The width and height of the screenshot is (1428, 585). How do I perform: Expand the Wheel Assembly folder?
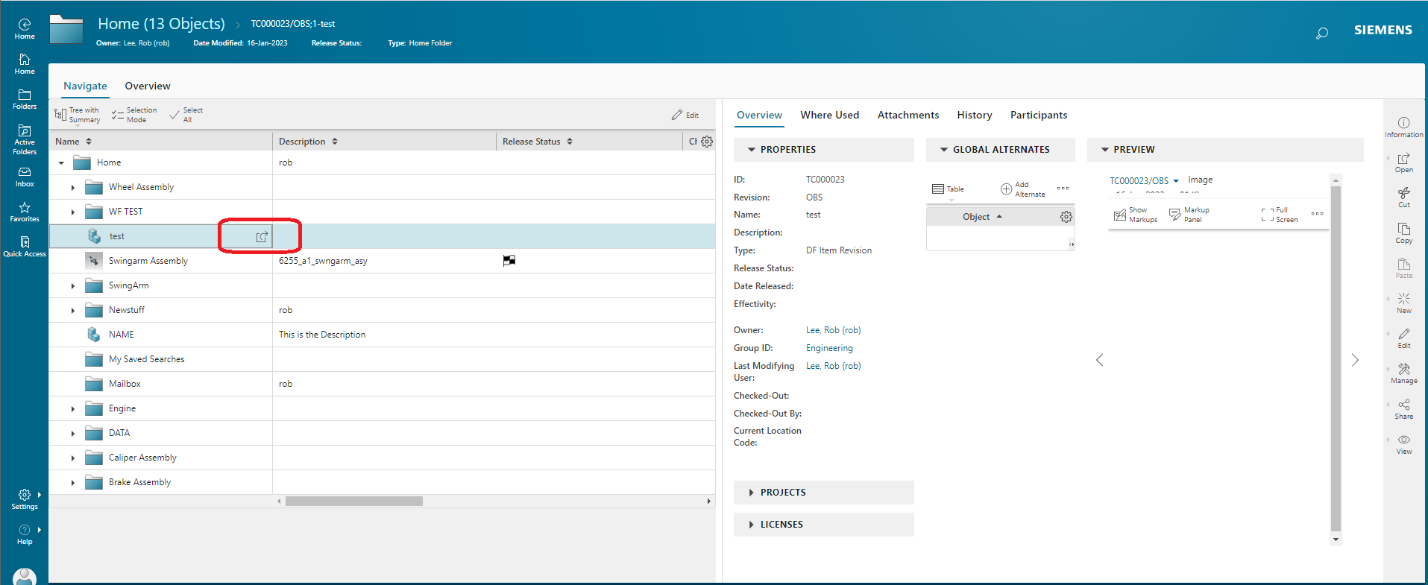tap(71, 186)
